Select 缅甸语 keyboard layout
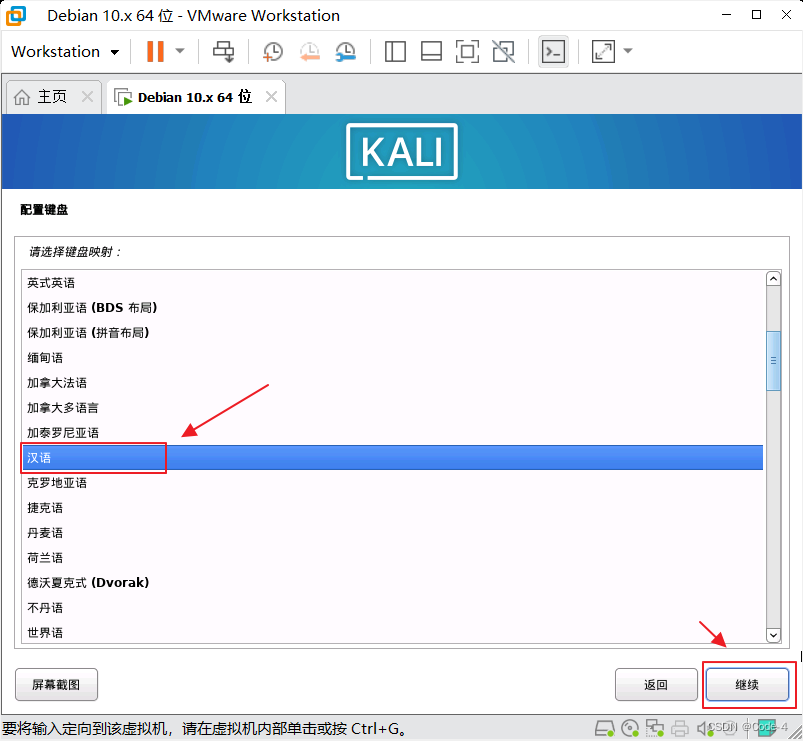803x741 pixels. point(392,358)
